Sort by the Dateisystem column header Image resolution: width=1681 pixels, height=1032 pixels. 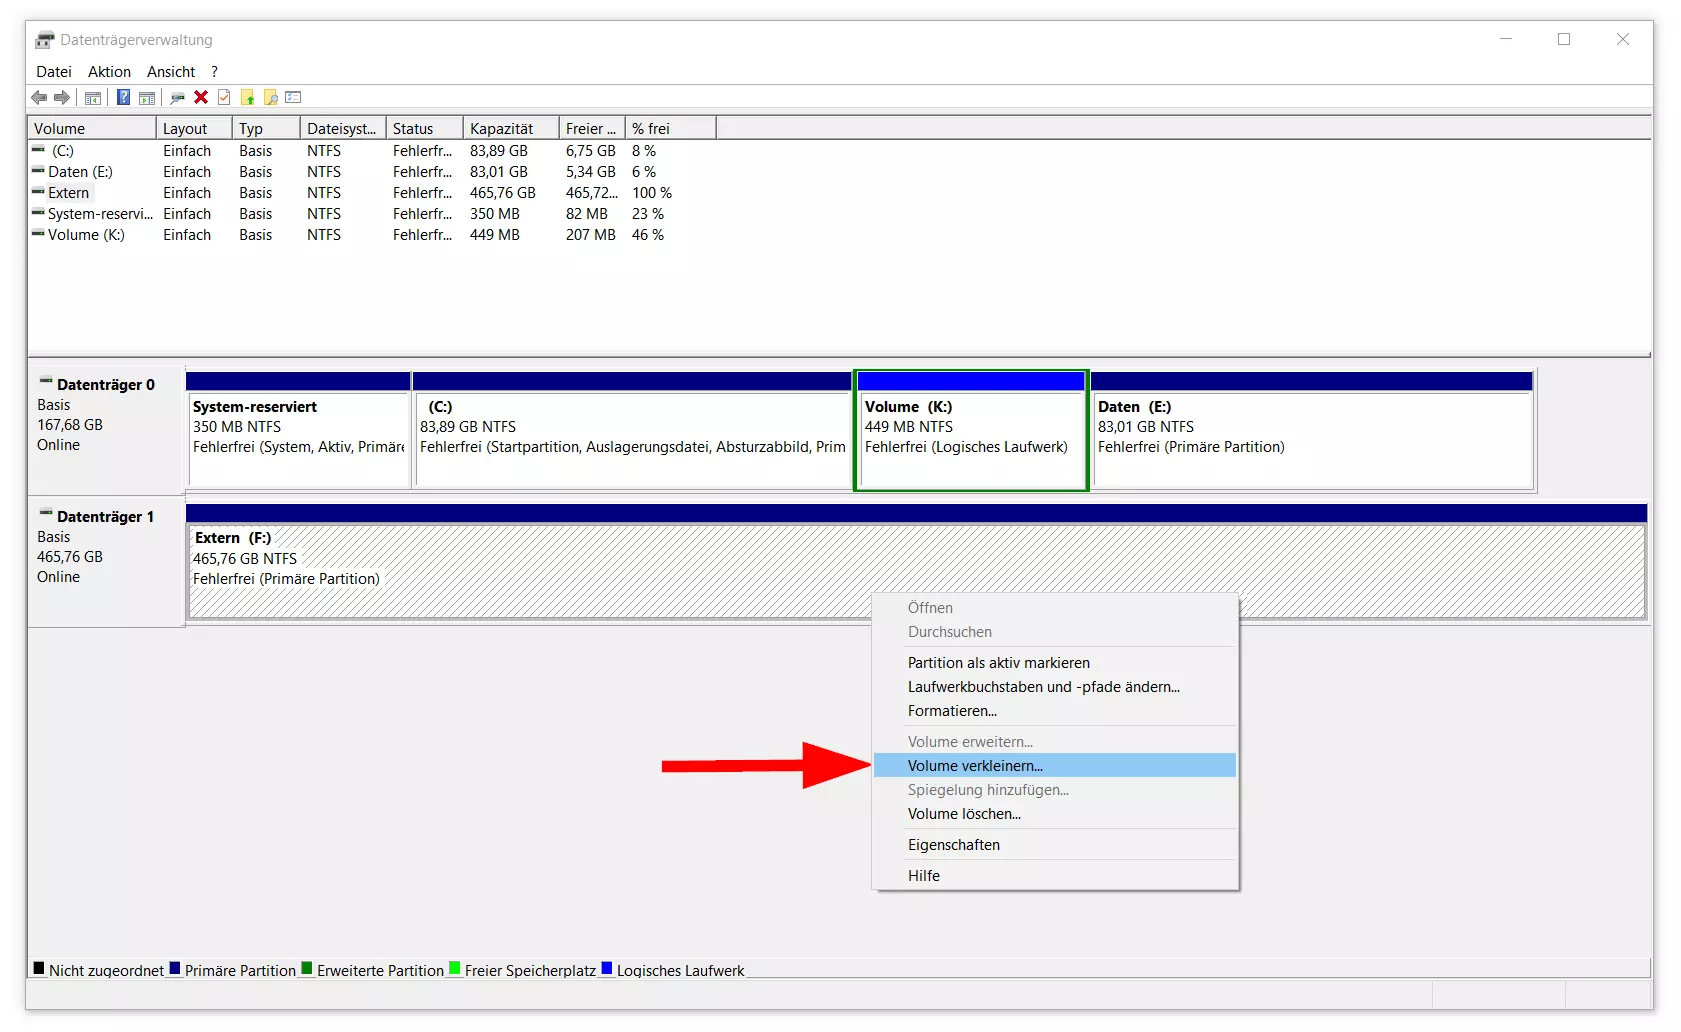(343, 128)
